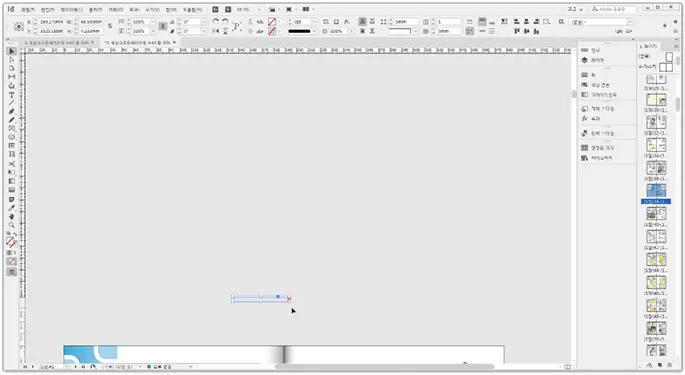Select the Page tool
The image size is (685, 375).
pos(12,68)
